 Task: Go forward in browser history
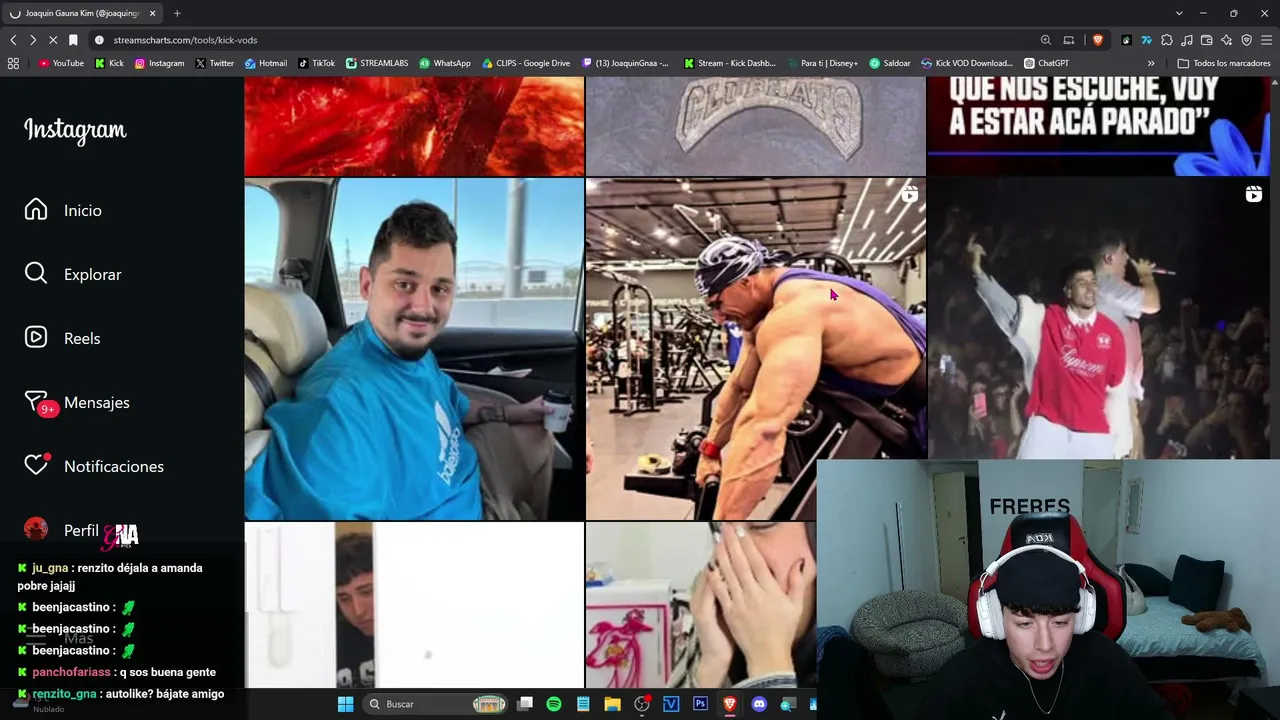click(33, 40)
